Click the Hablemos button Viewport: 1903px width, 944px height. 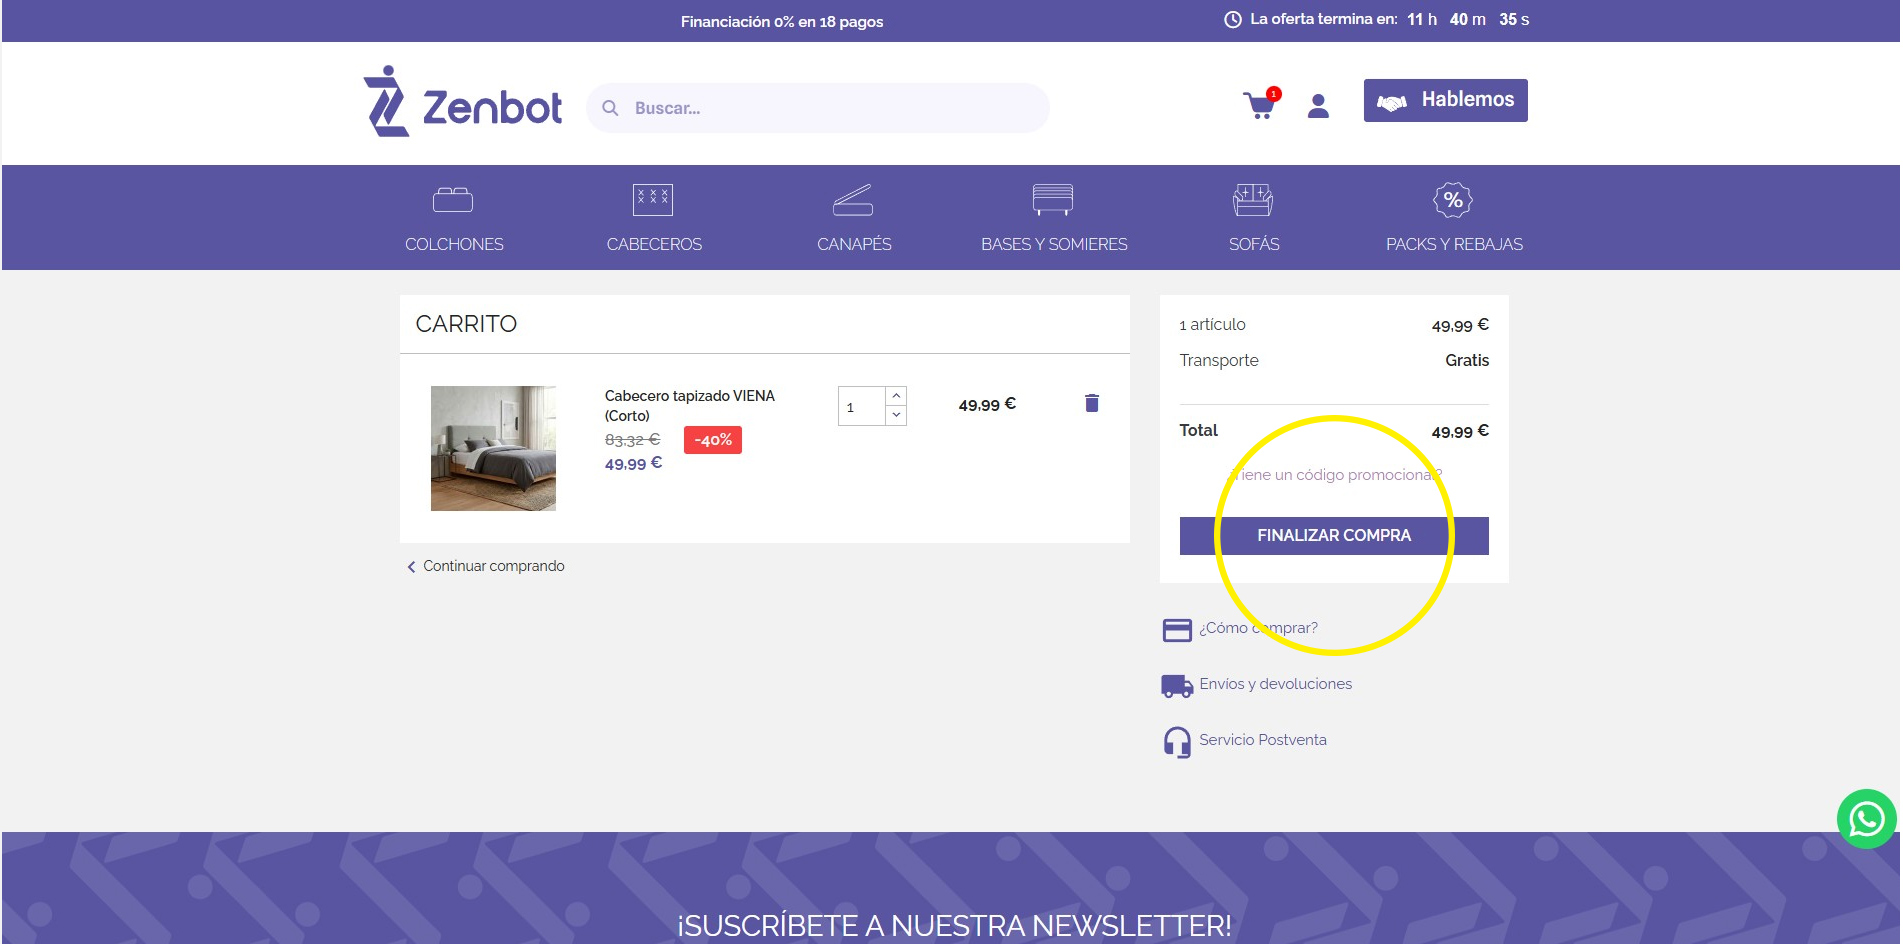click(1445, 100)
